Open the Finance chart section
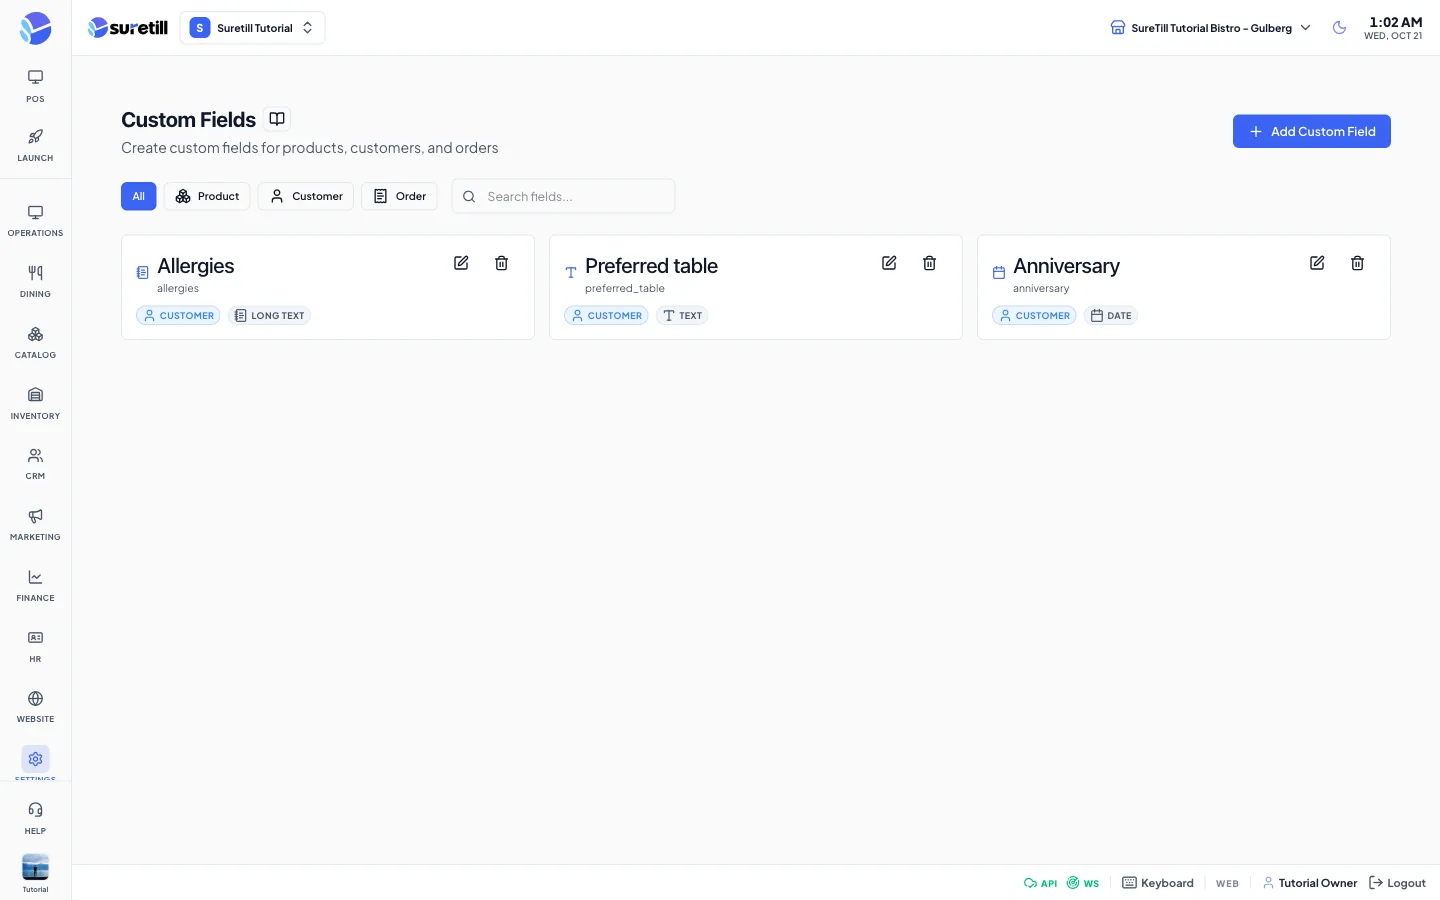The height and width of the screenshot is (900, 1440). pyautogui.click(x=35, y=586)
